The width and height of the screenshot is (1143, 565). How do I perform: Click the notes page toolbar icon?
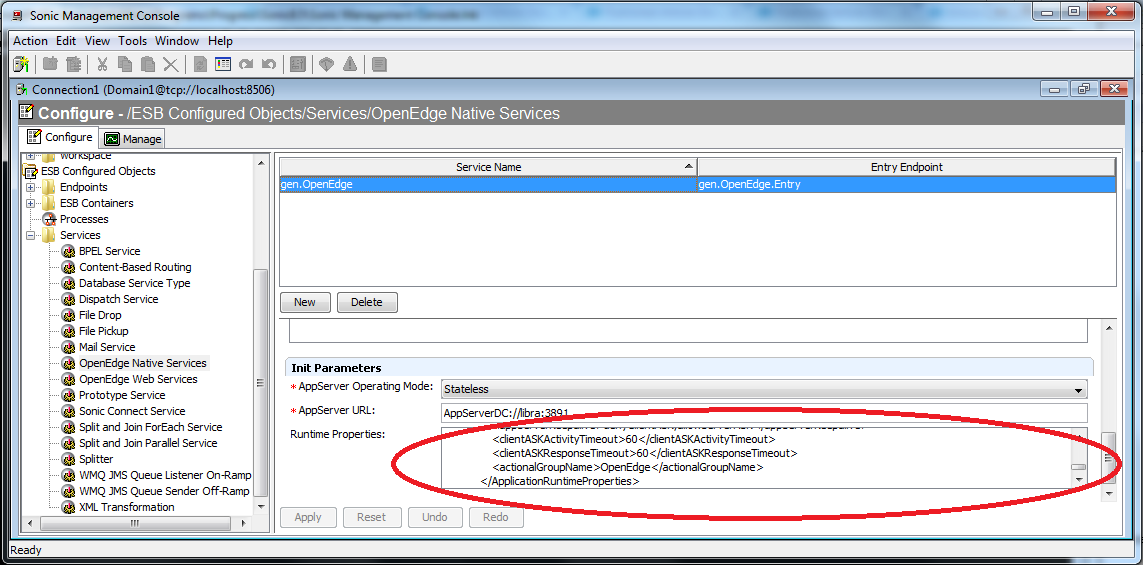click(379, 64)
